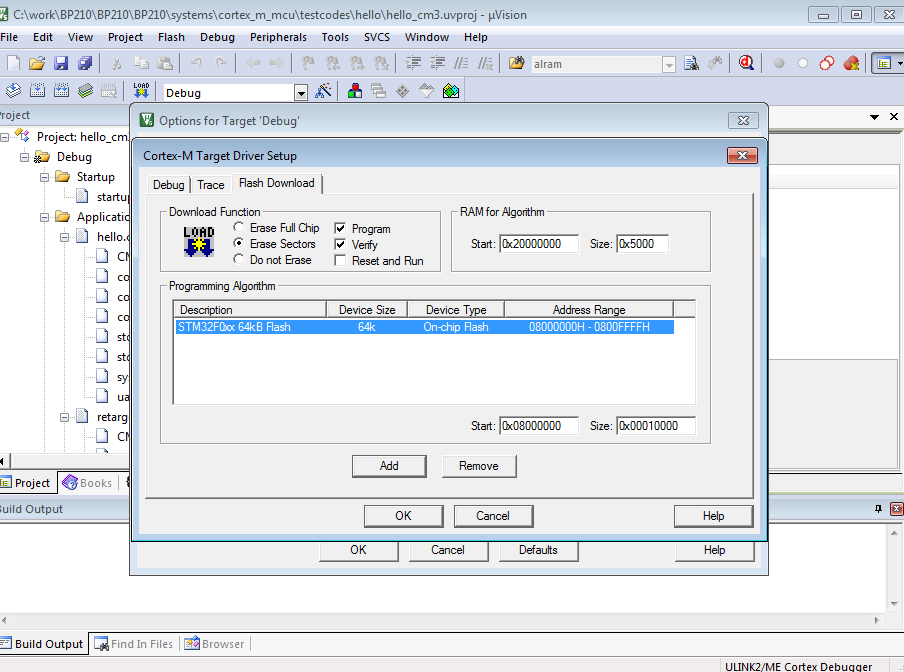Click the Cut scissors icon

click(x=116, y=63)
